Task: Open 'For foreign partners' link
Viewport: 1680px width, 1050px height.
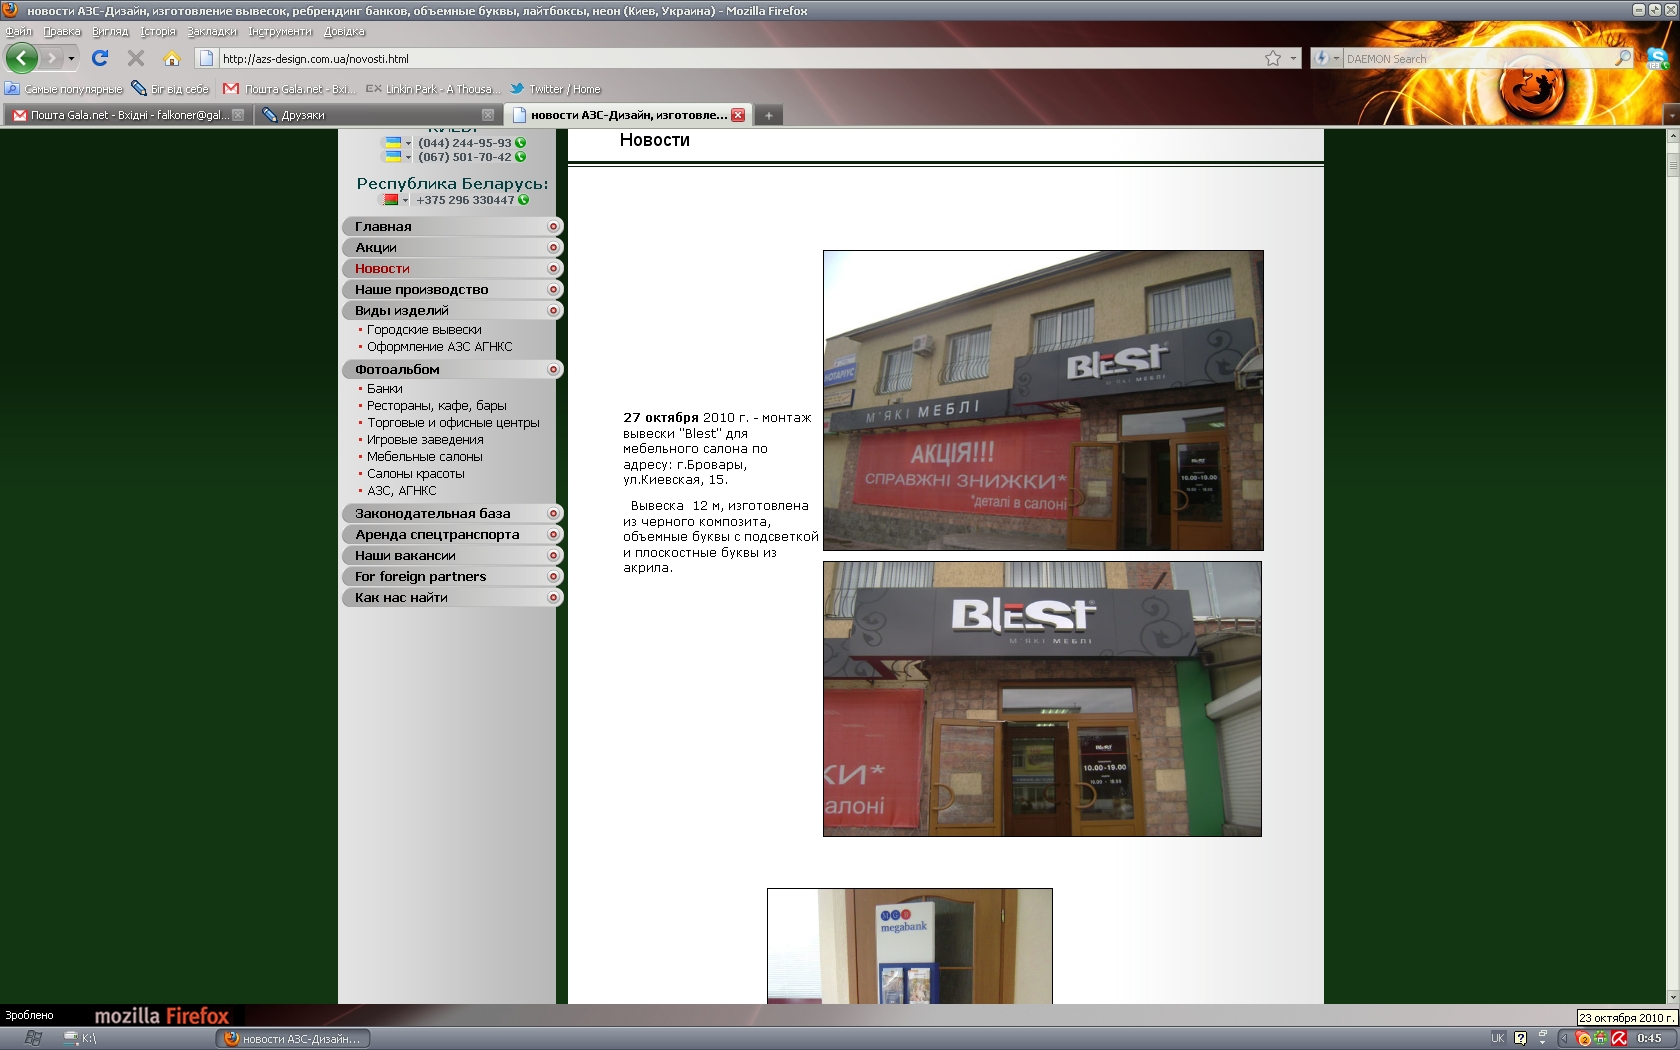Action: point(453,577)
